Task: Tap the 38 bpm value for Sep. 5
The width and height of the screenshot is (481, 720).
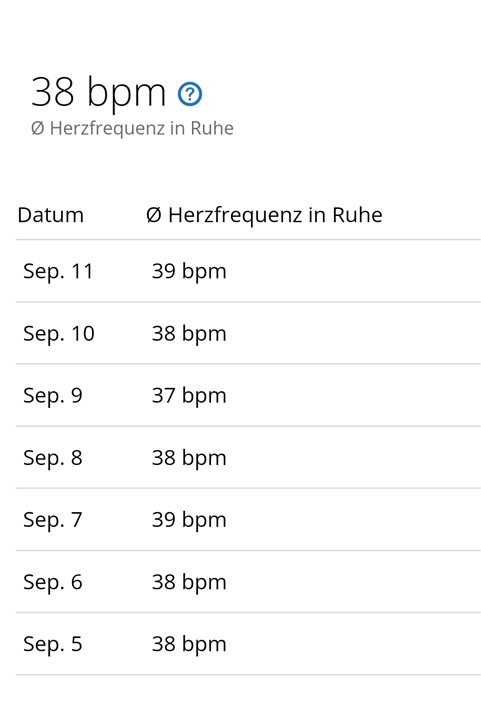Action: (x=189, y=645)
